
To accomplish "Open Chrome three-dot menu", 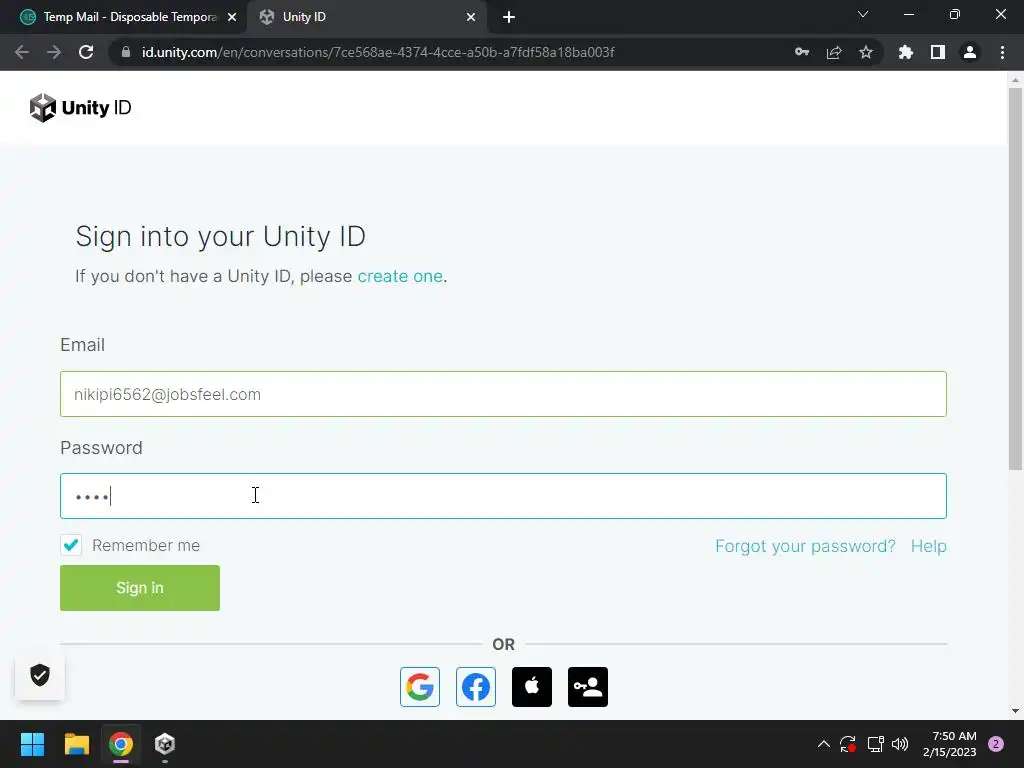I will point(1002,52).
